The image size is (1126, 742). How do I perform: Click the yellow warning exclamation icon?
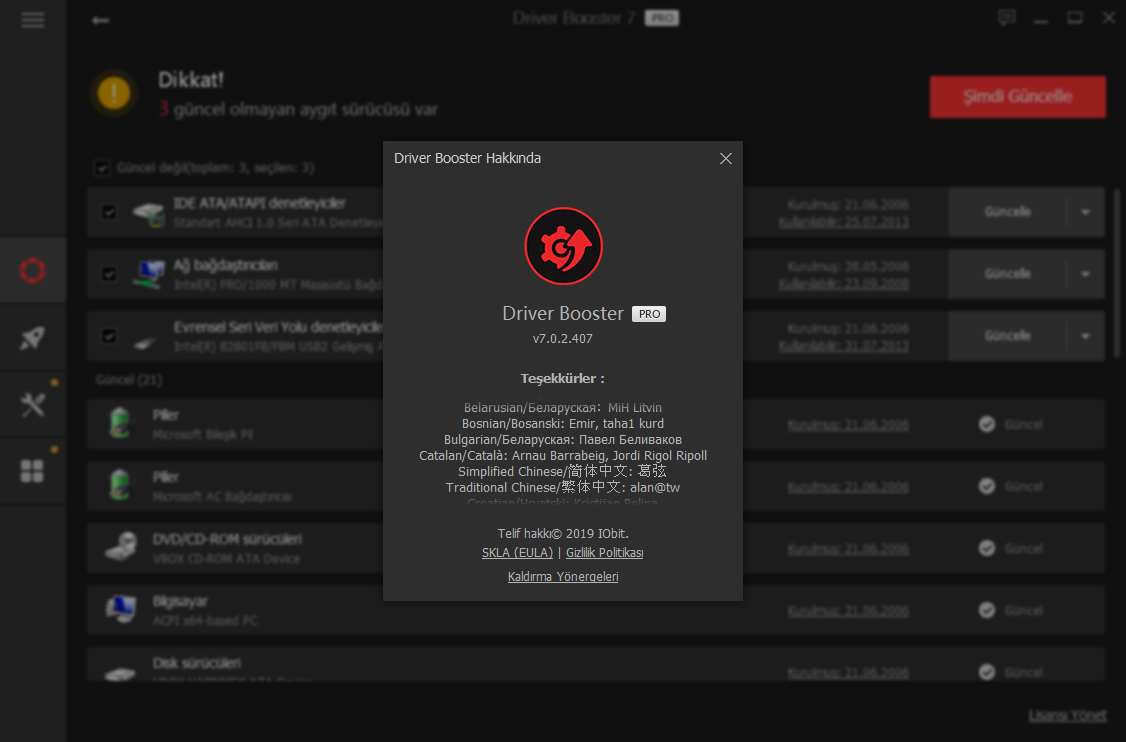tap(113, 93)
